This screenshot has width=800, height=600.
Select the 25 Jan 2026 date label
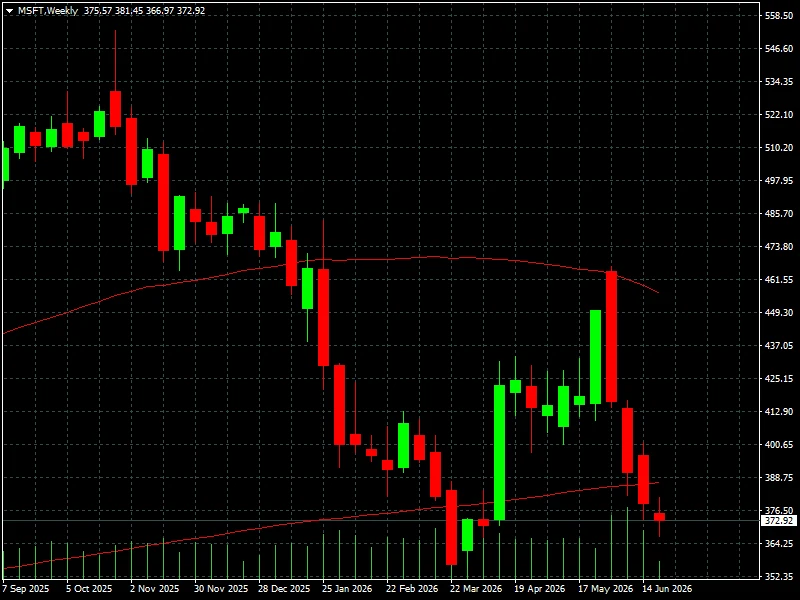tap(347, 589)
